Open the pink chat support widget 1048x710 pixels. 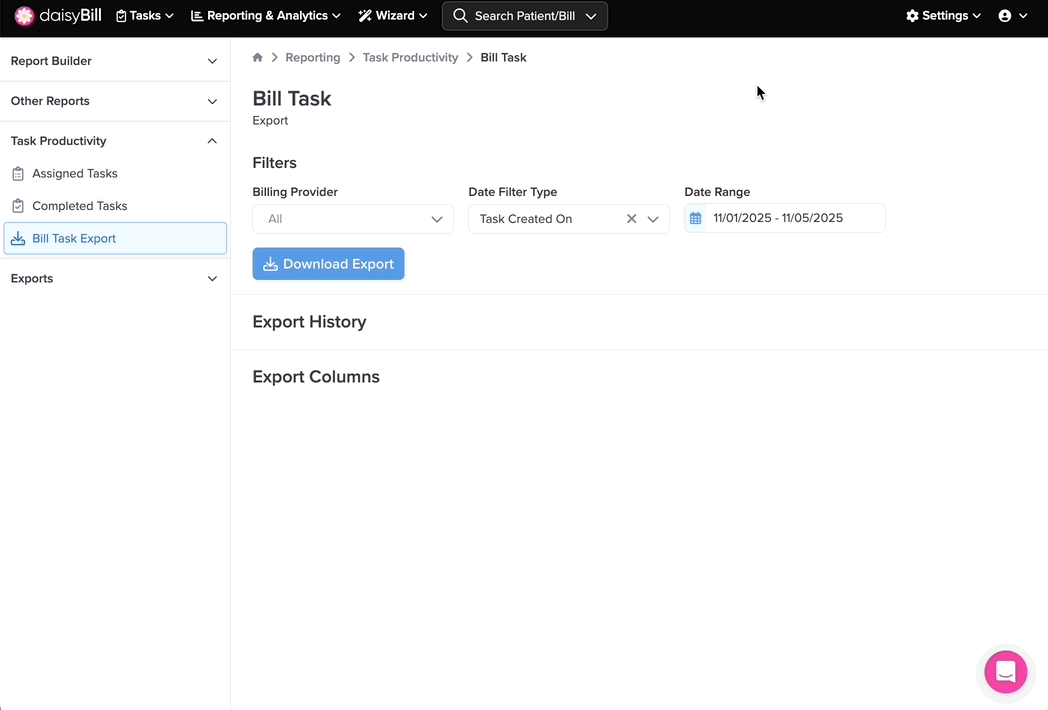tap(1005, 671)
